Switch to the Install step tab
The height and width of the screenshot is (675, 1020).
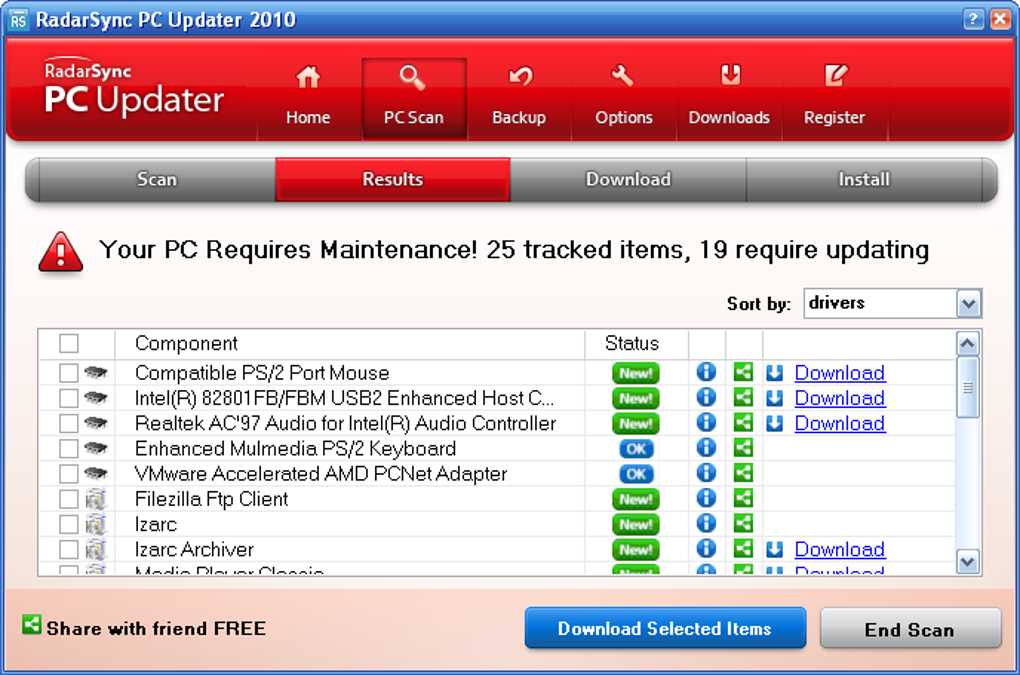[x=865, y=179]
